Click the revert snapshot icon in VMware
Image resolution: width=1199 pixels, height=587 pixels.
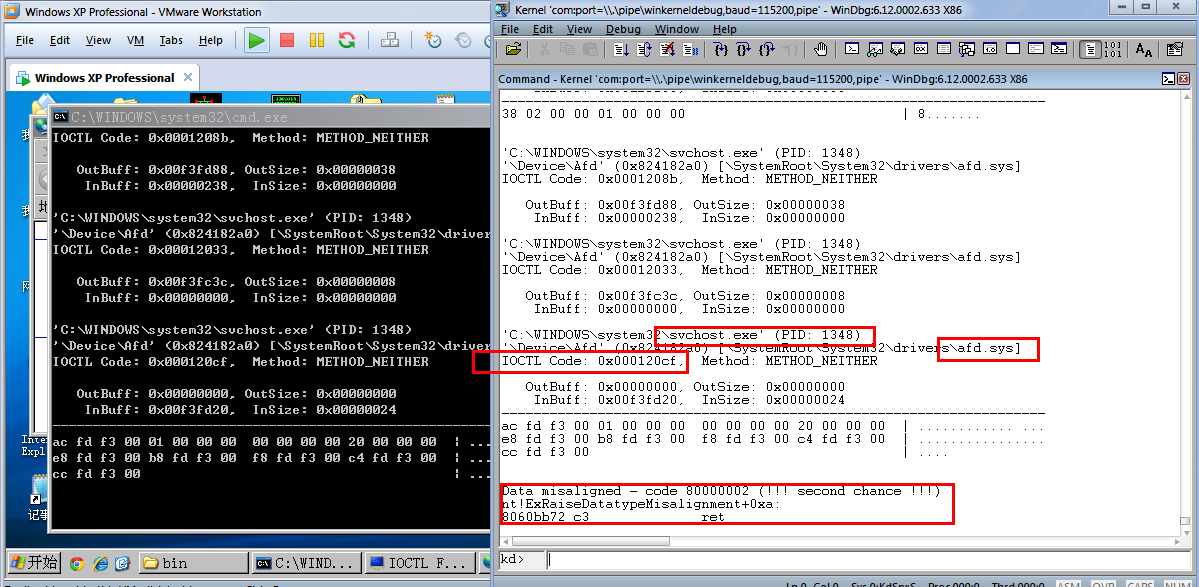(x=463, y=41)
